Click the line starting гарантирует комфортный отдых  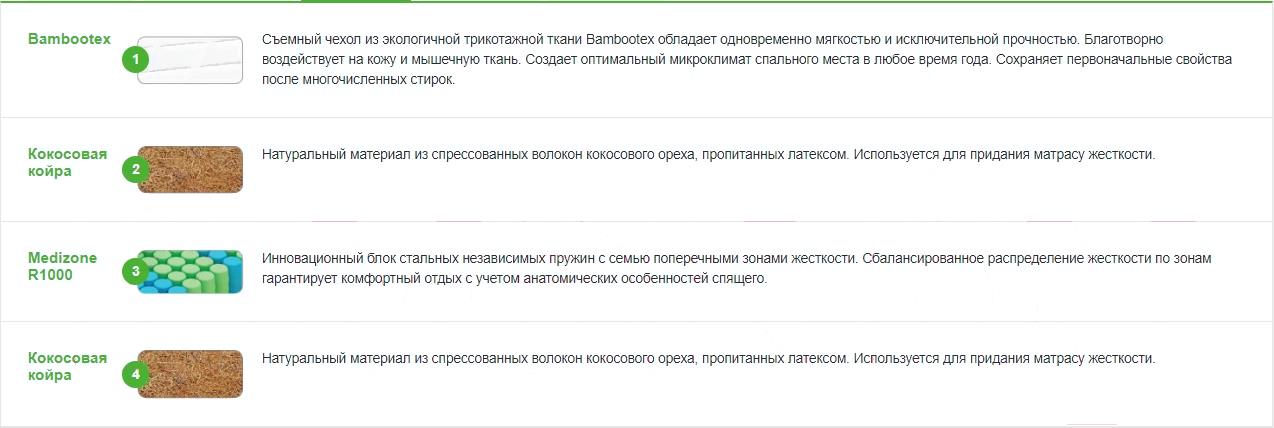tap(514, 278)
